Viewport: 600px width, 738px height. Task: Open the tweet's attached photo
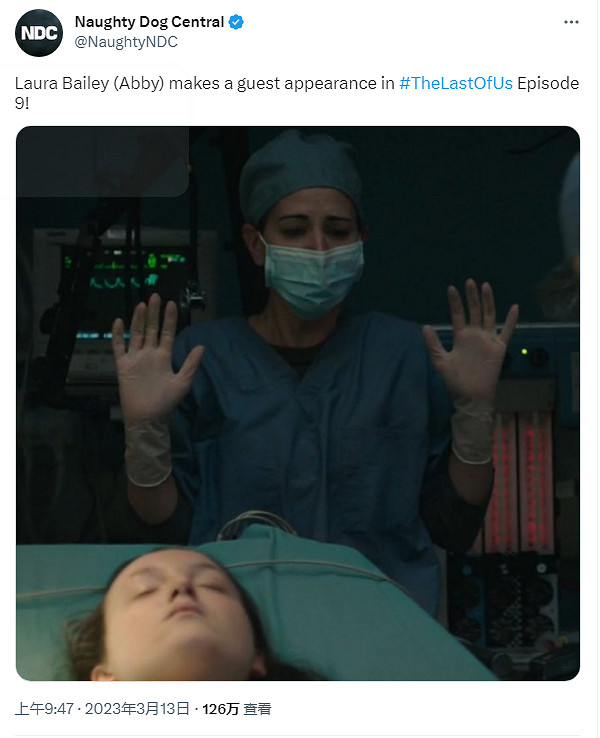tap(298, 403)
